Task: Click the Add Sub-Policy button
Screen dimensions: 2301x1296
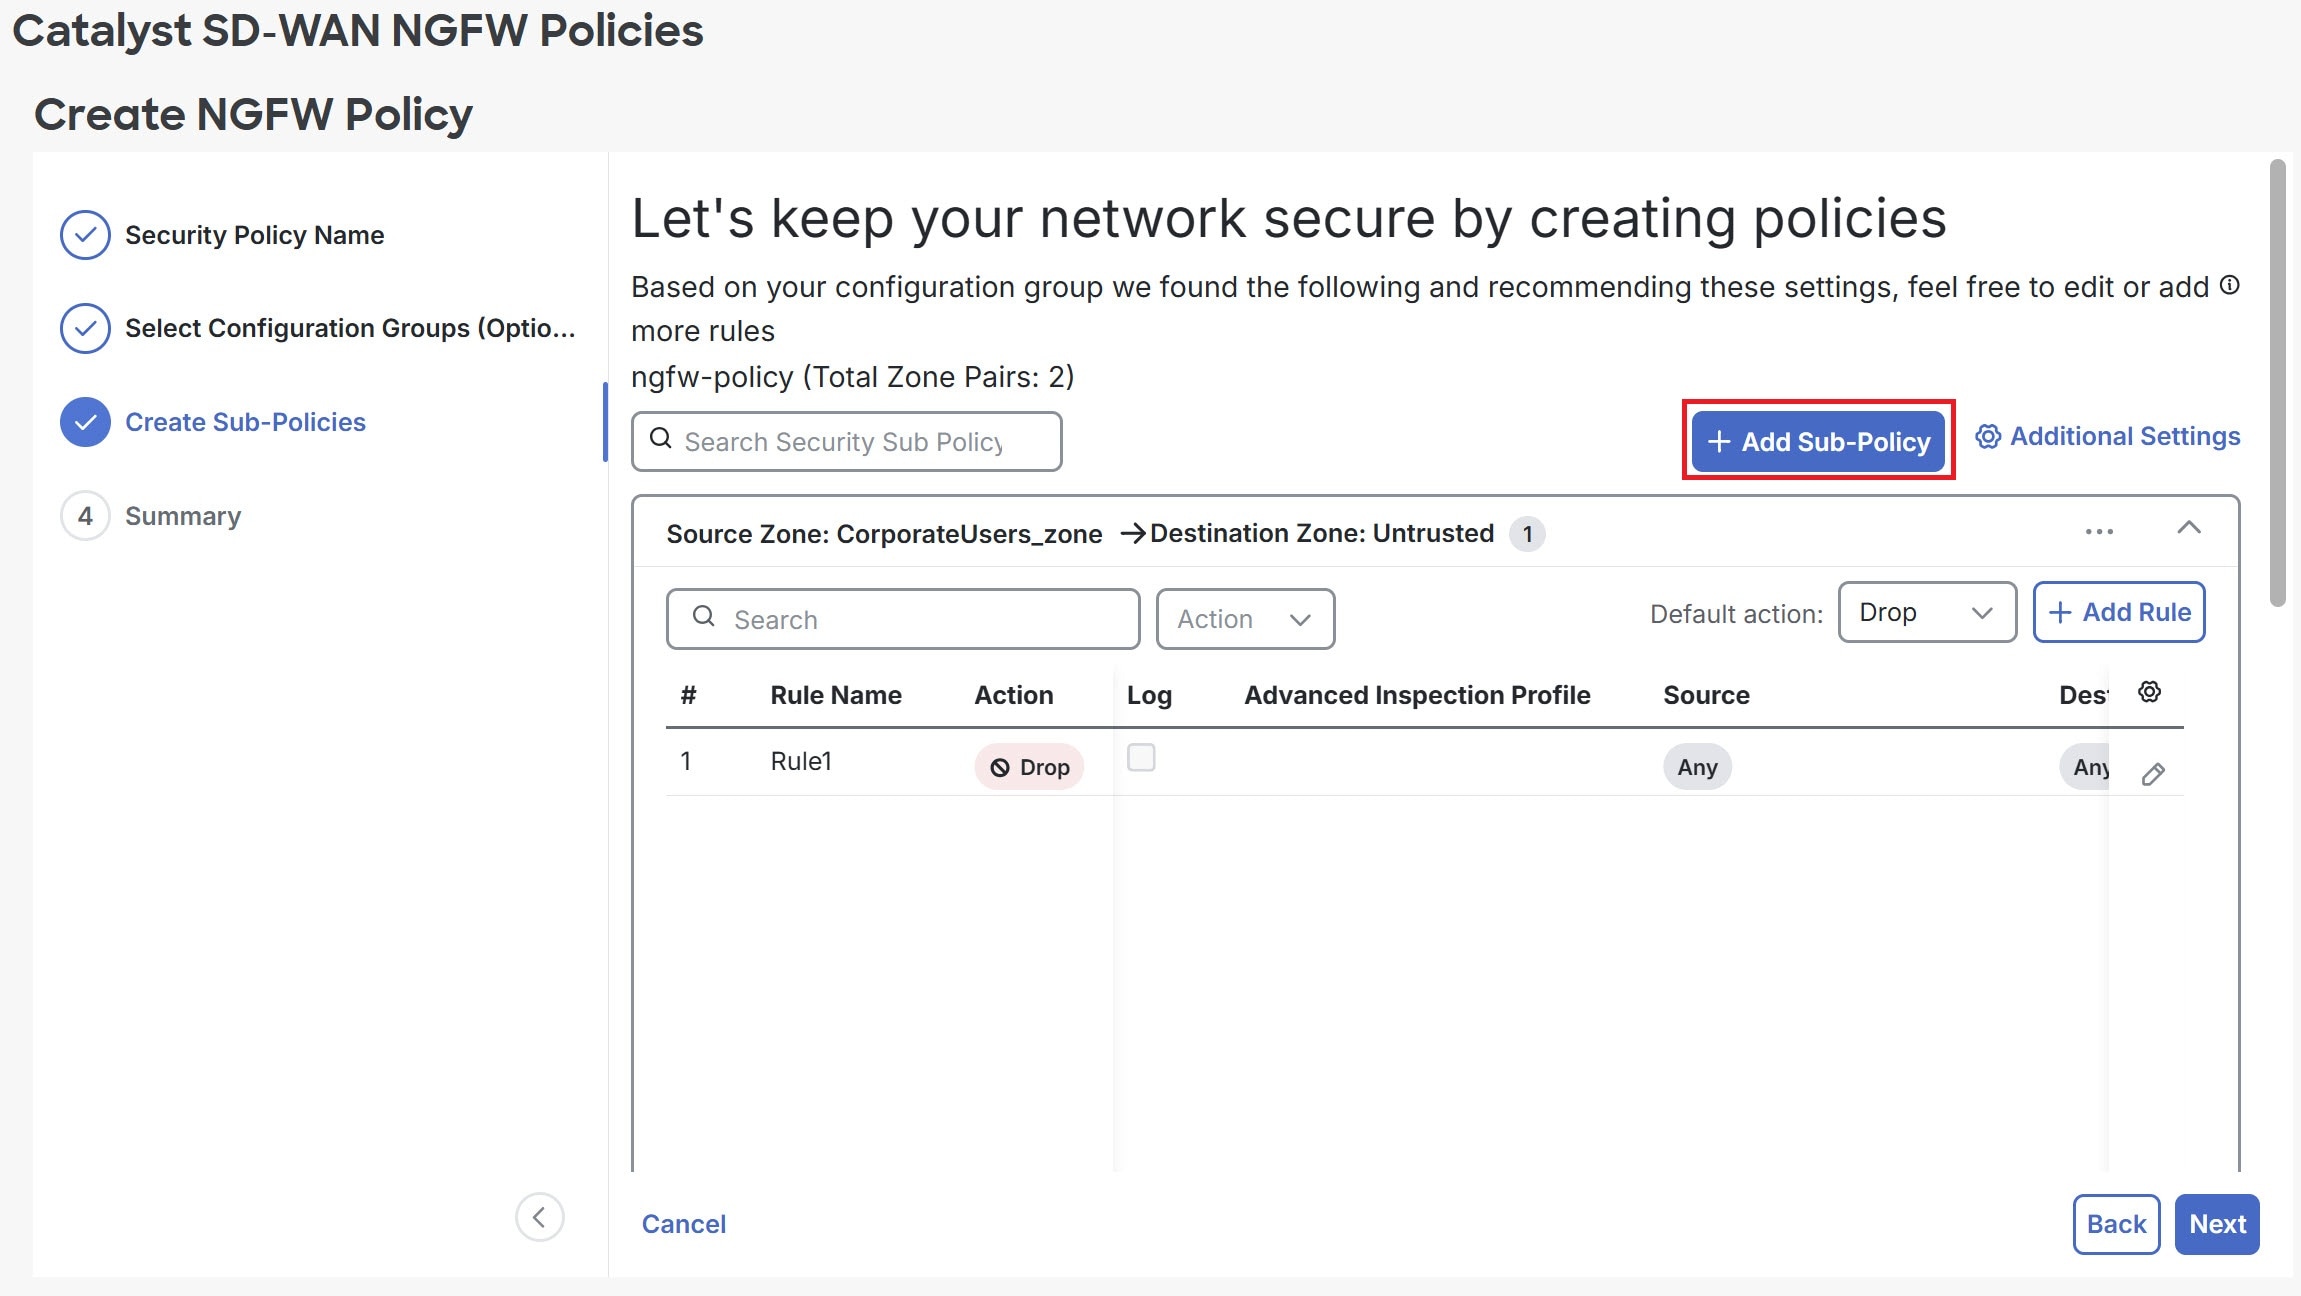Action: (x=1818, y=441)
